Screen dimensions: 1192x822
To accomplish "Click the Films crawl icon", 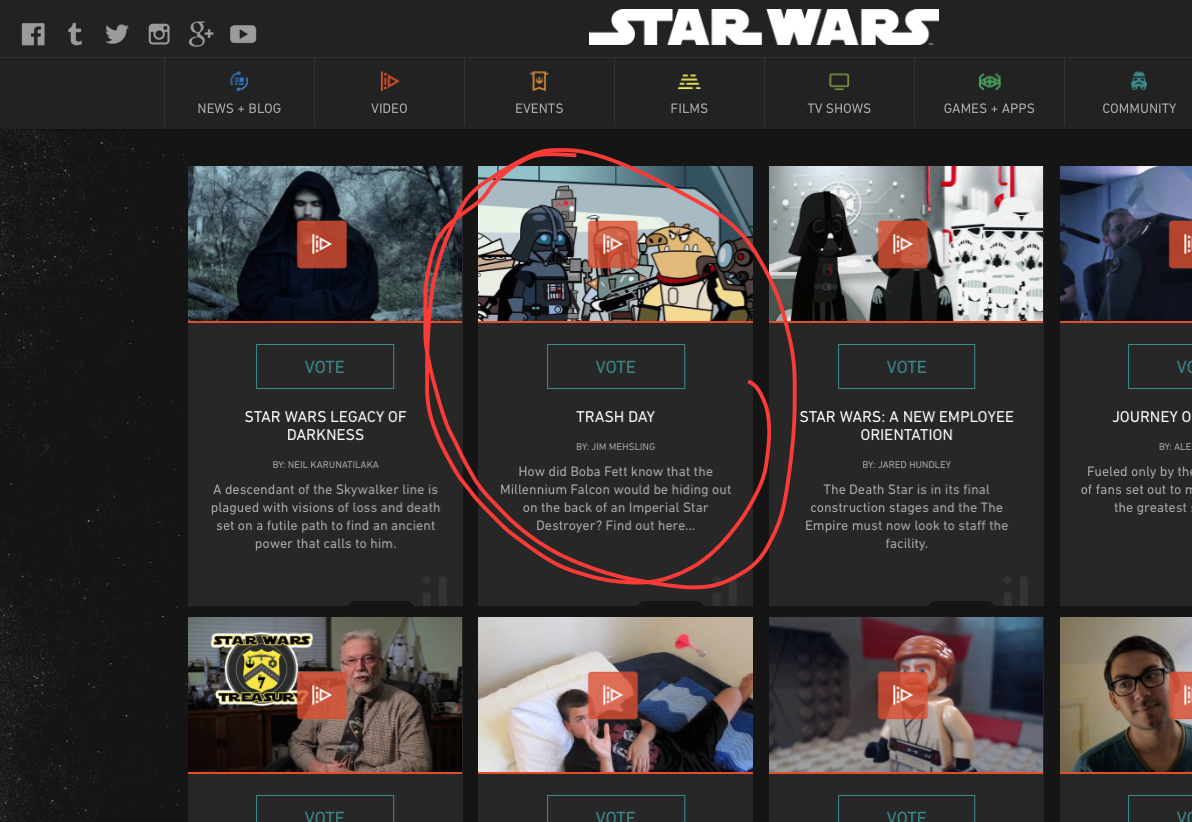I will 689,81.
